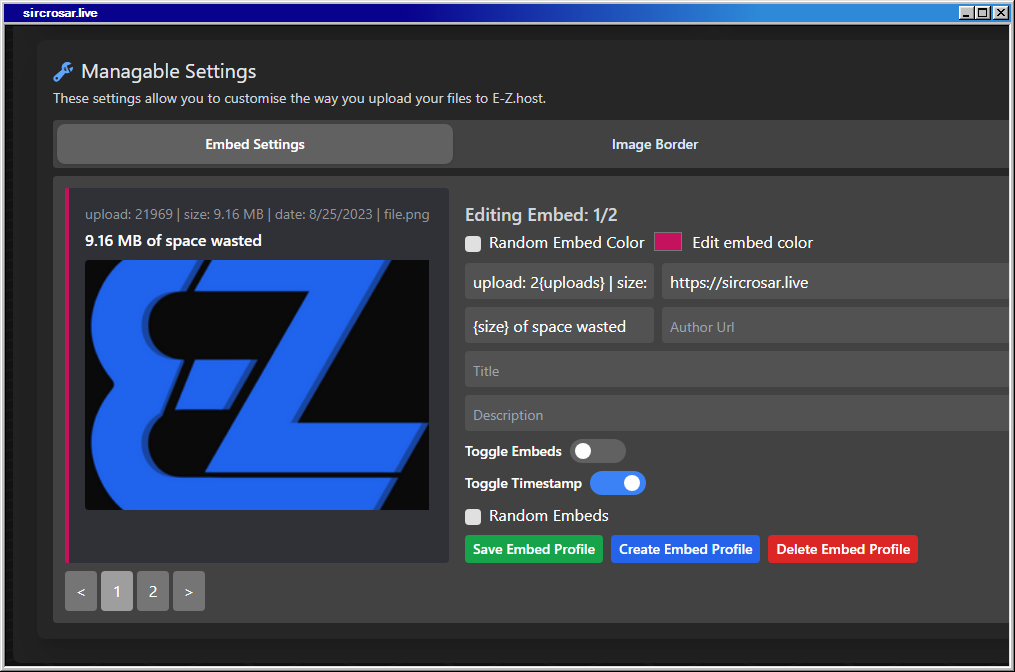
Task: Click Save Embed Profile button
Action: 534,549
